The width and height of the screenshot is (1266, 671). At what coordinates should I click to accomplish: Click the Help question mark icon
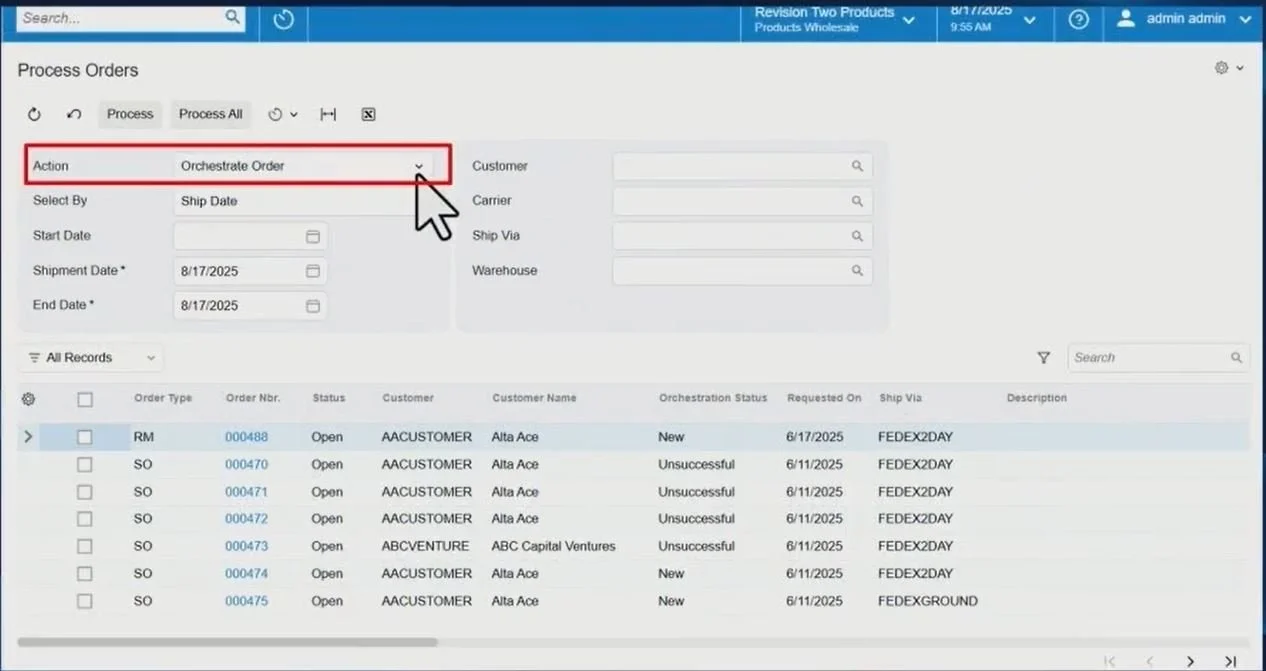point(1078,18)
